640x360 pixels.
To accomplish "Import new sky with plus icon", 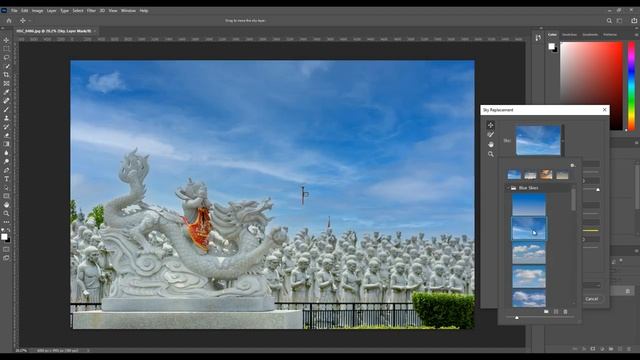I will (556, 312).
